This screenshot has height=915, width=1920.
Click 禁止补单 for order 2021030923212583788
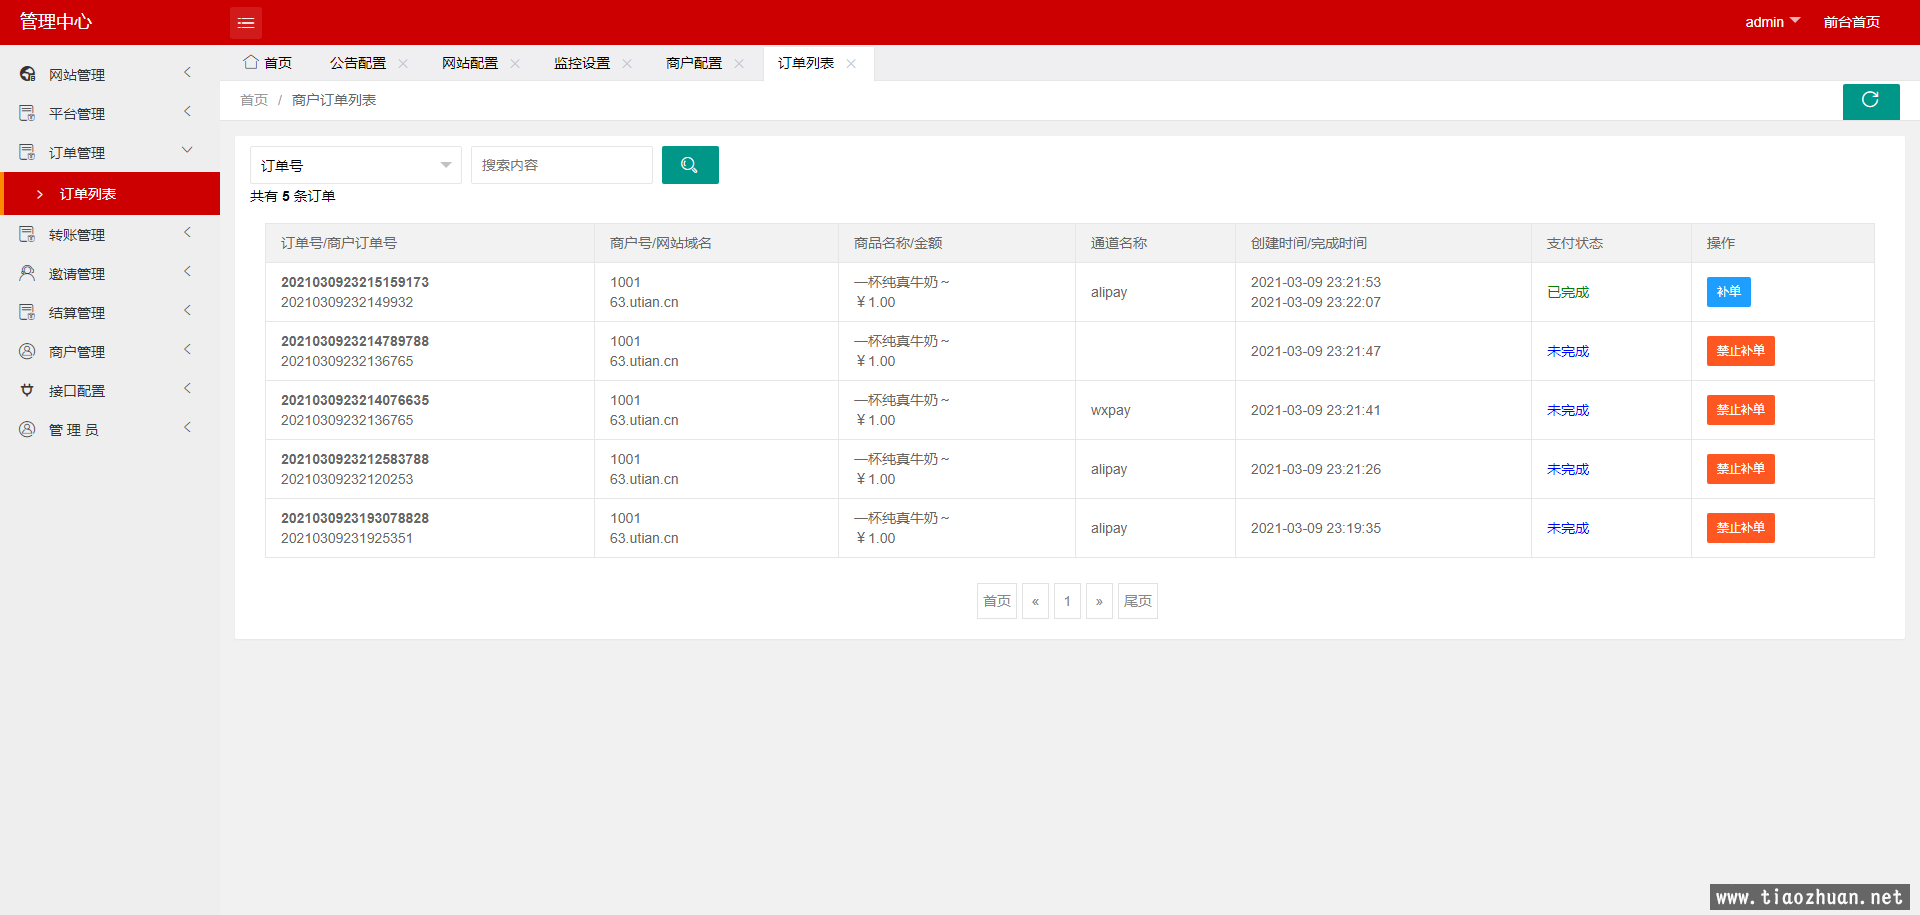click(x=1740, y=469)
